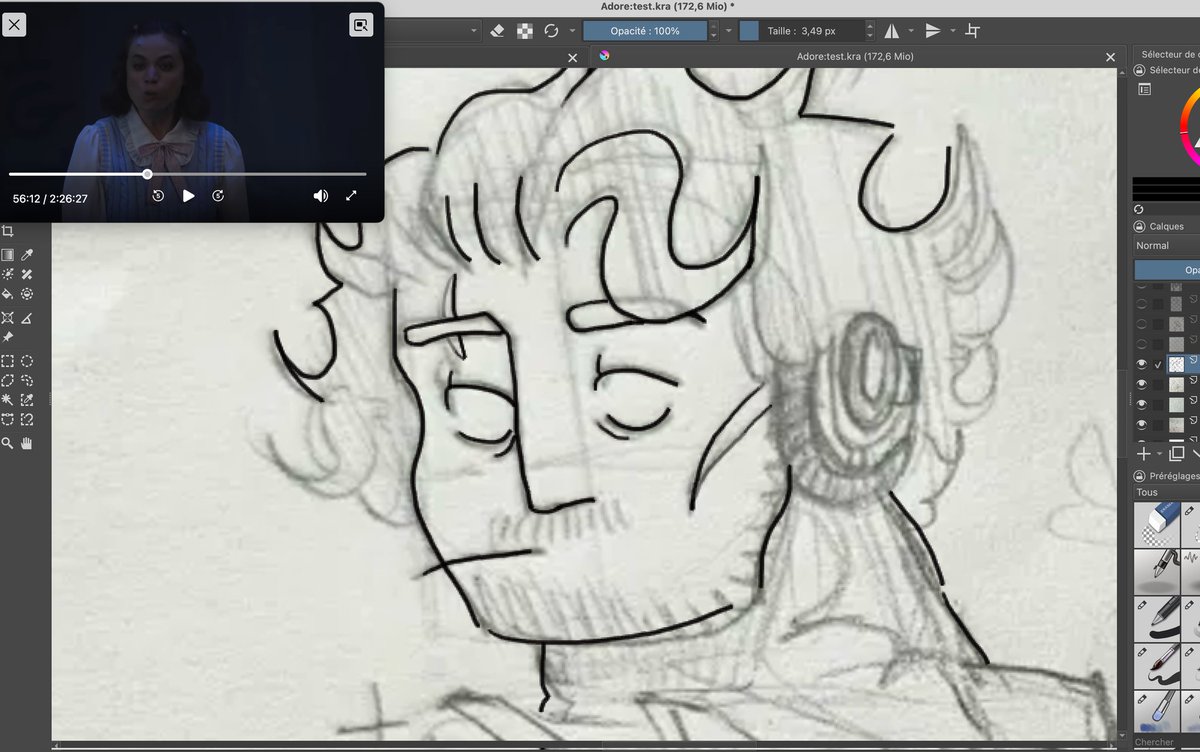Open the Tous tag filter dropdown
The image size is (1200, 752).
pos(1166,493)
